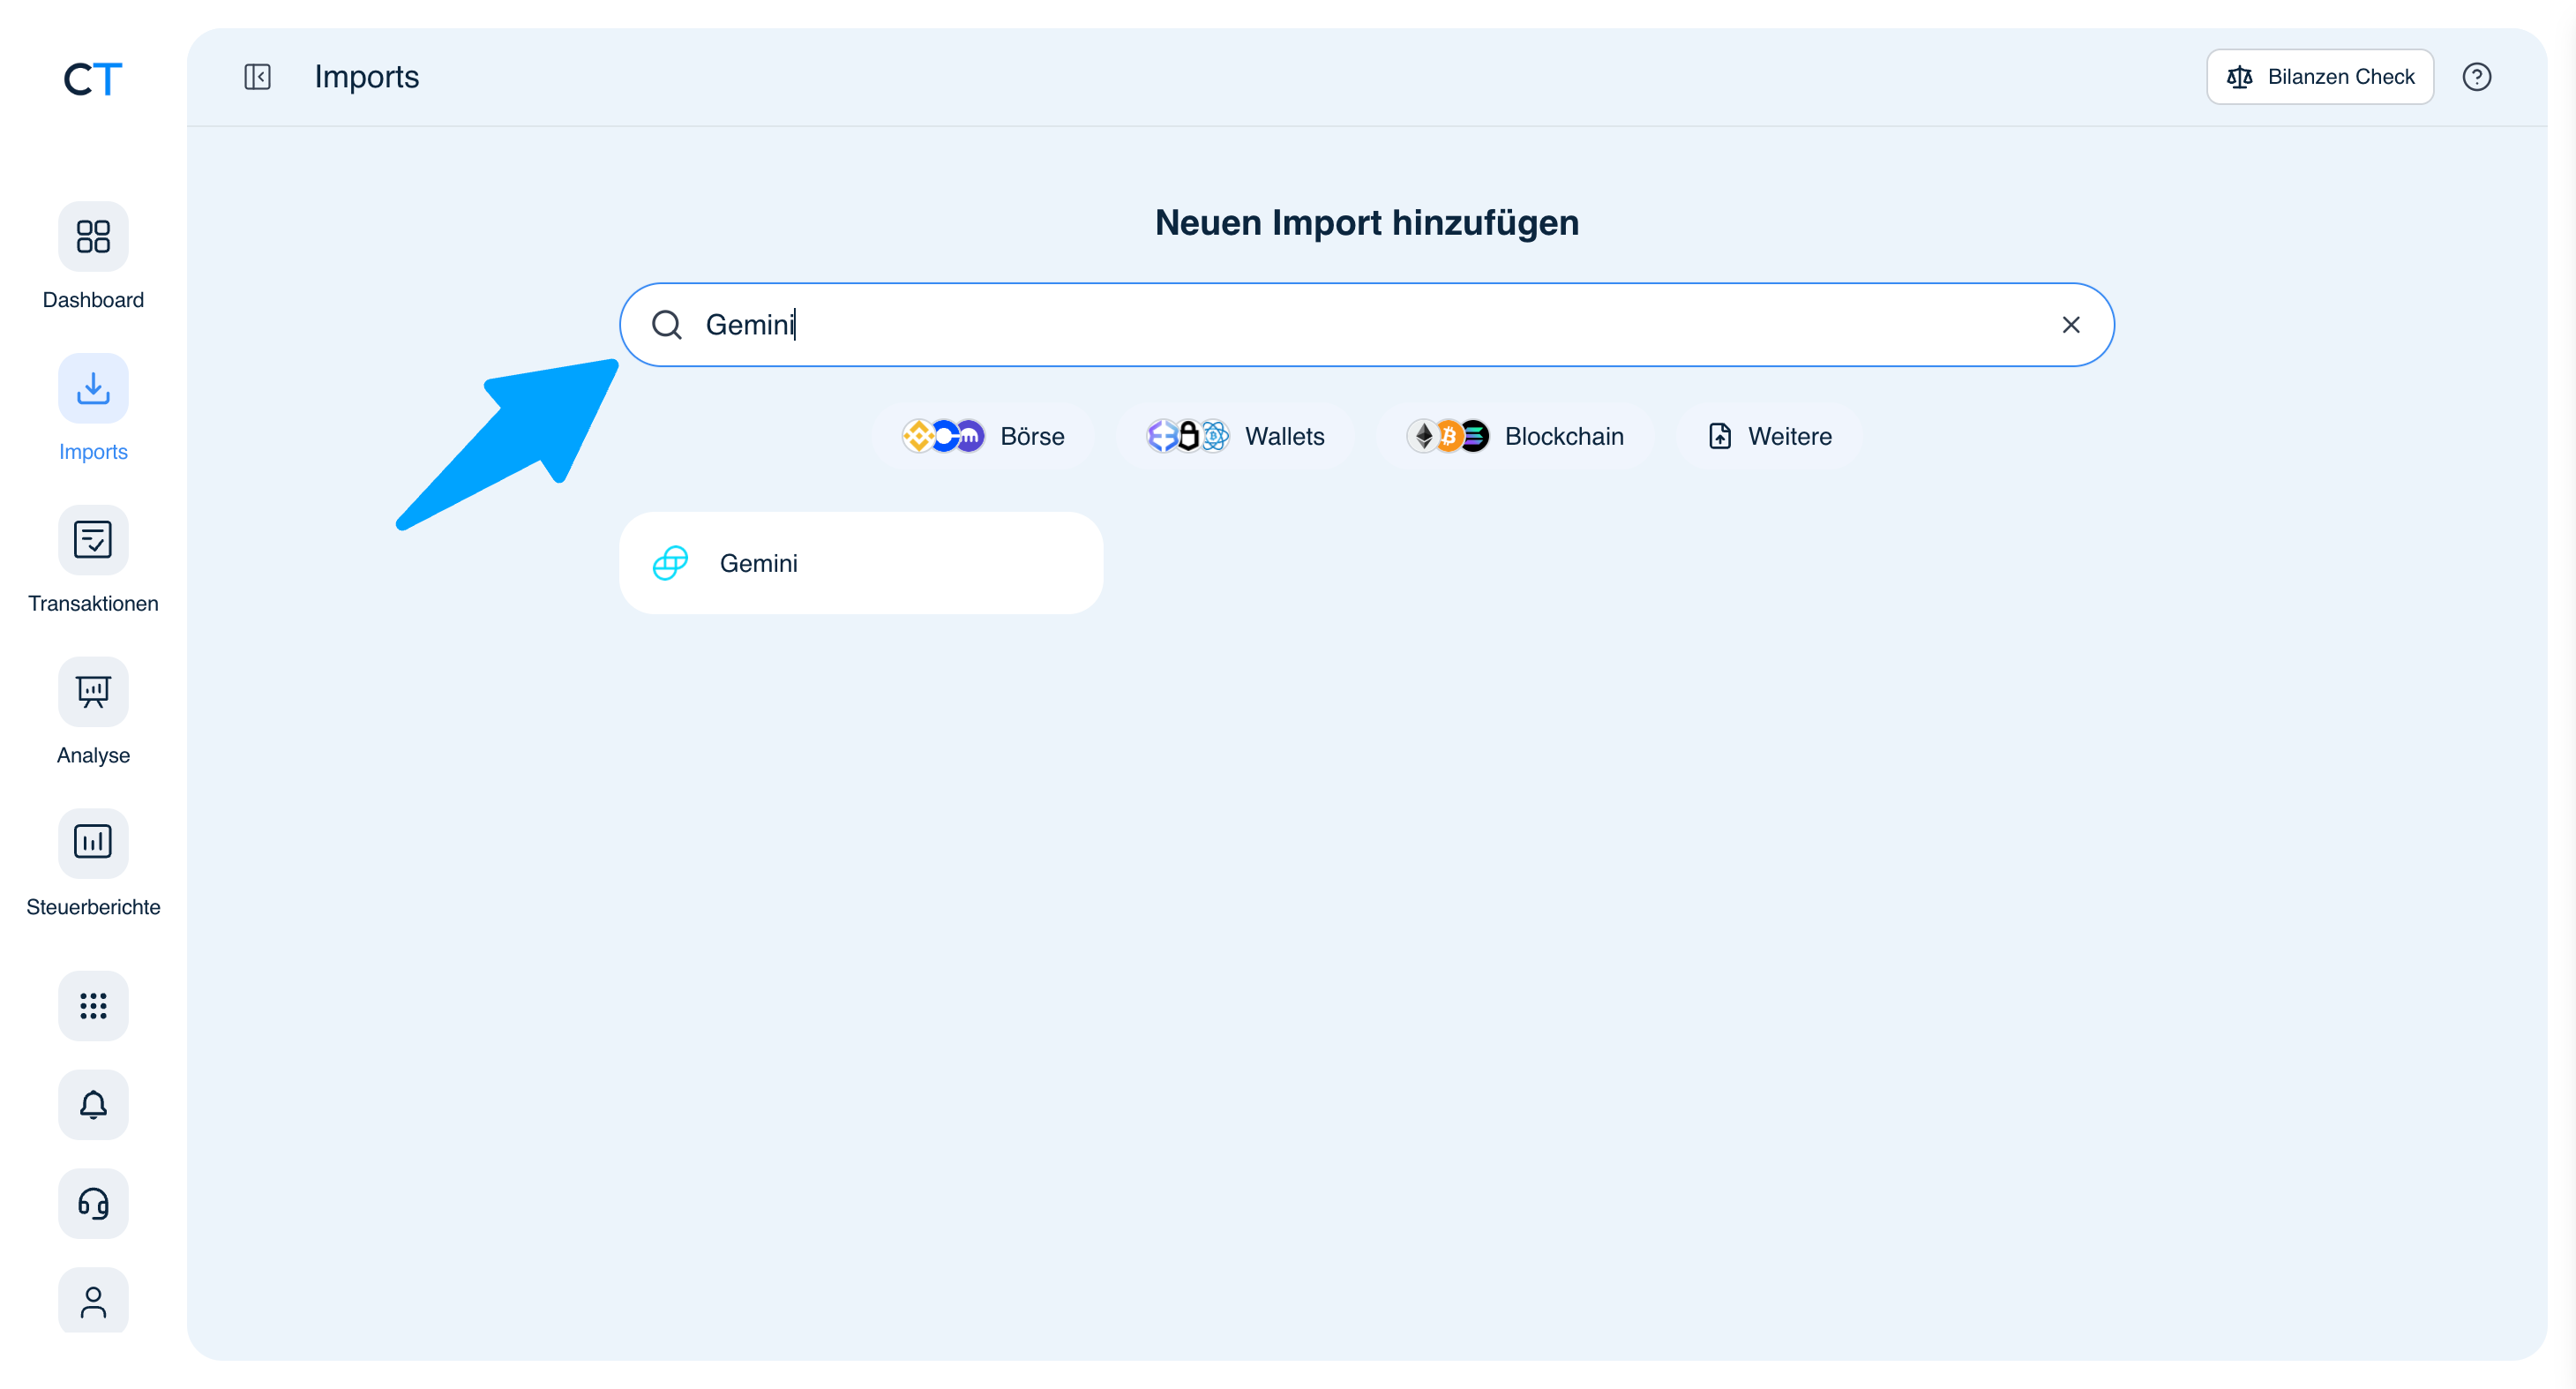Open support via the headset icon
The width and height of the screenshot is (2576, 1389).
tap(93, 1203)
